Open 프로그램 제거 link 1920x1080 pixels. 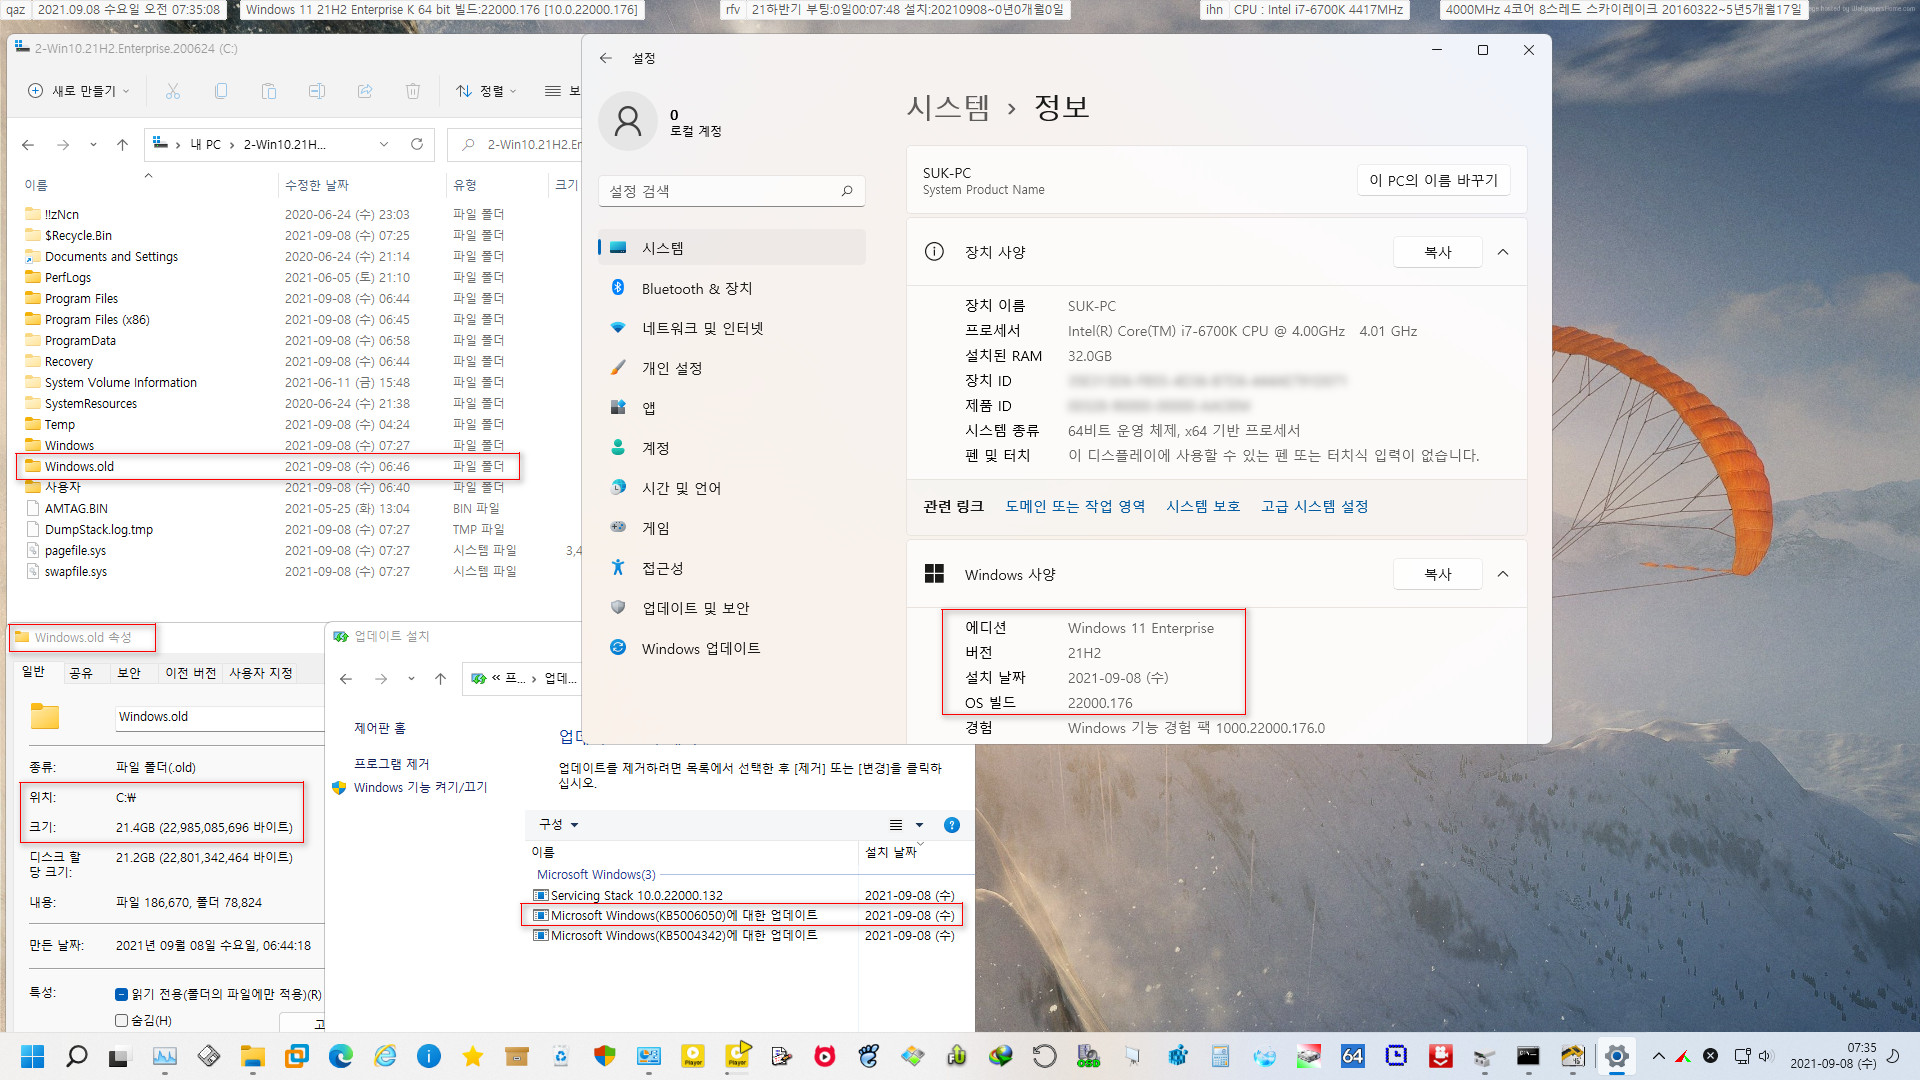(x=391, y=763)
